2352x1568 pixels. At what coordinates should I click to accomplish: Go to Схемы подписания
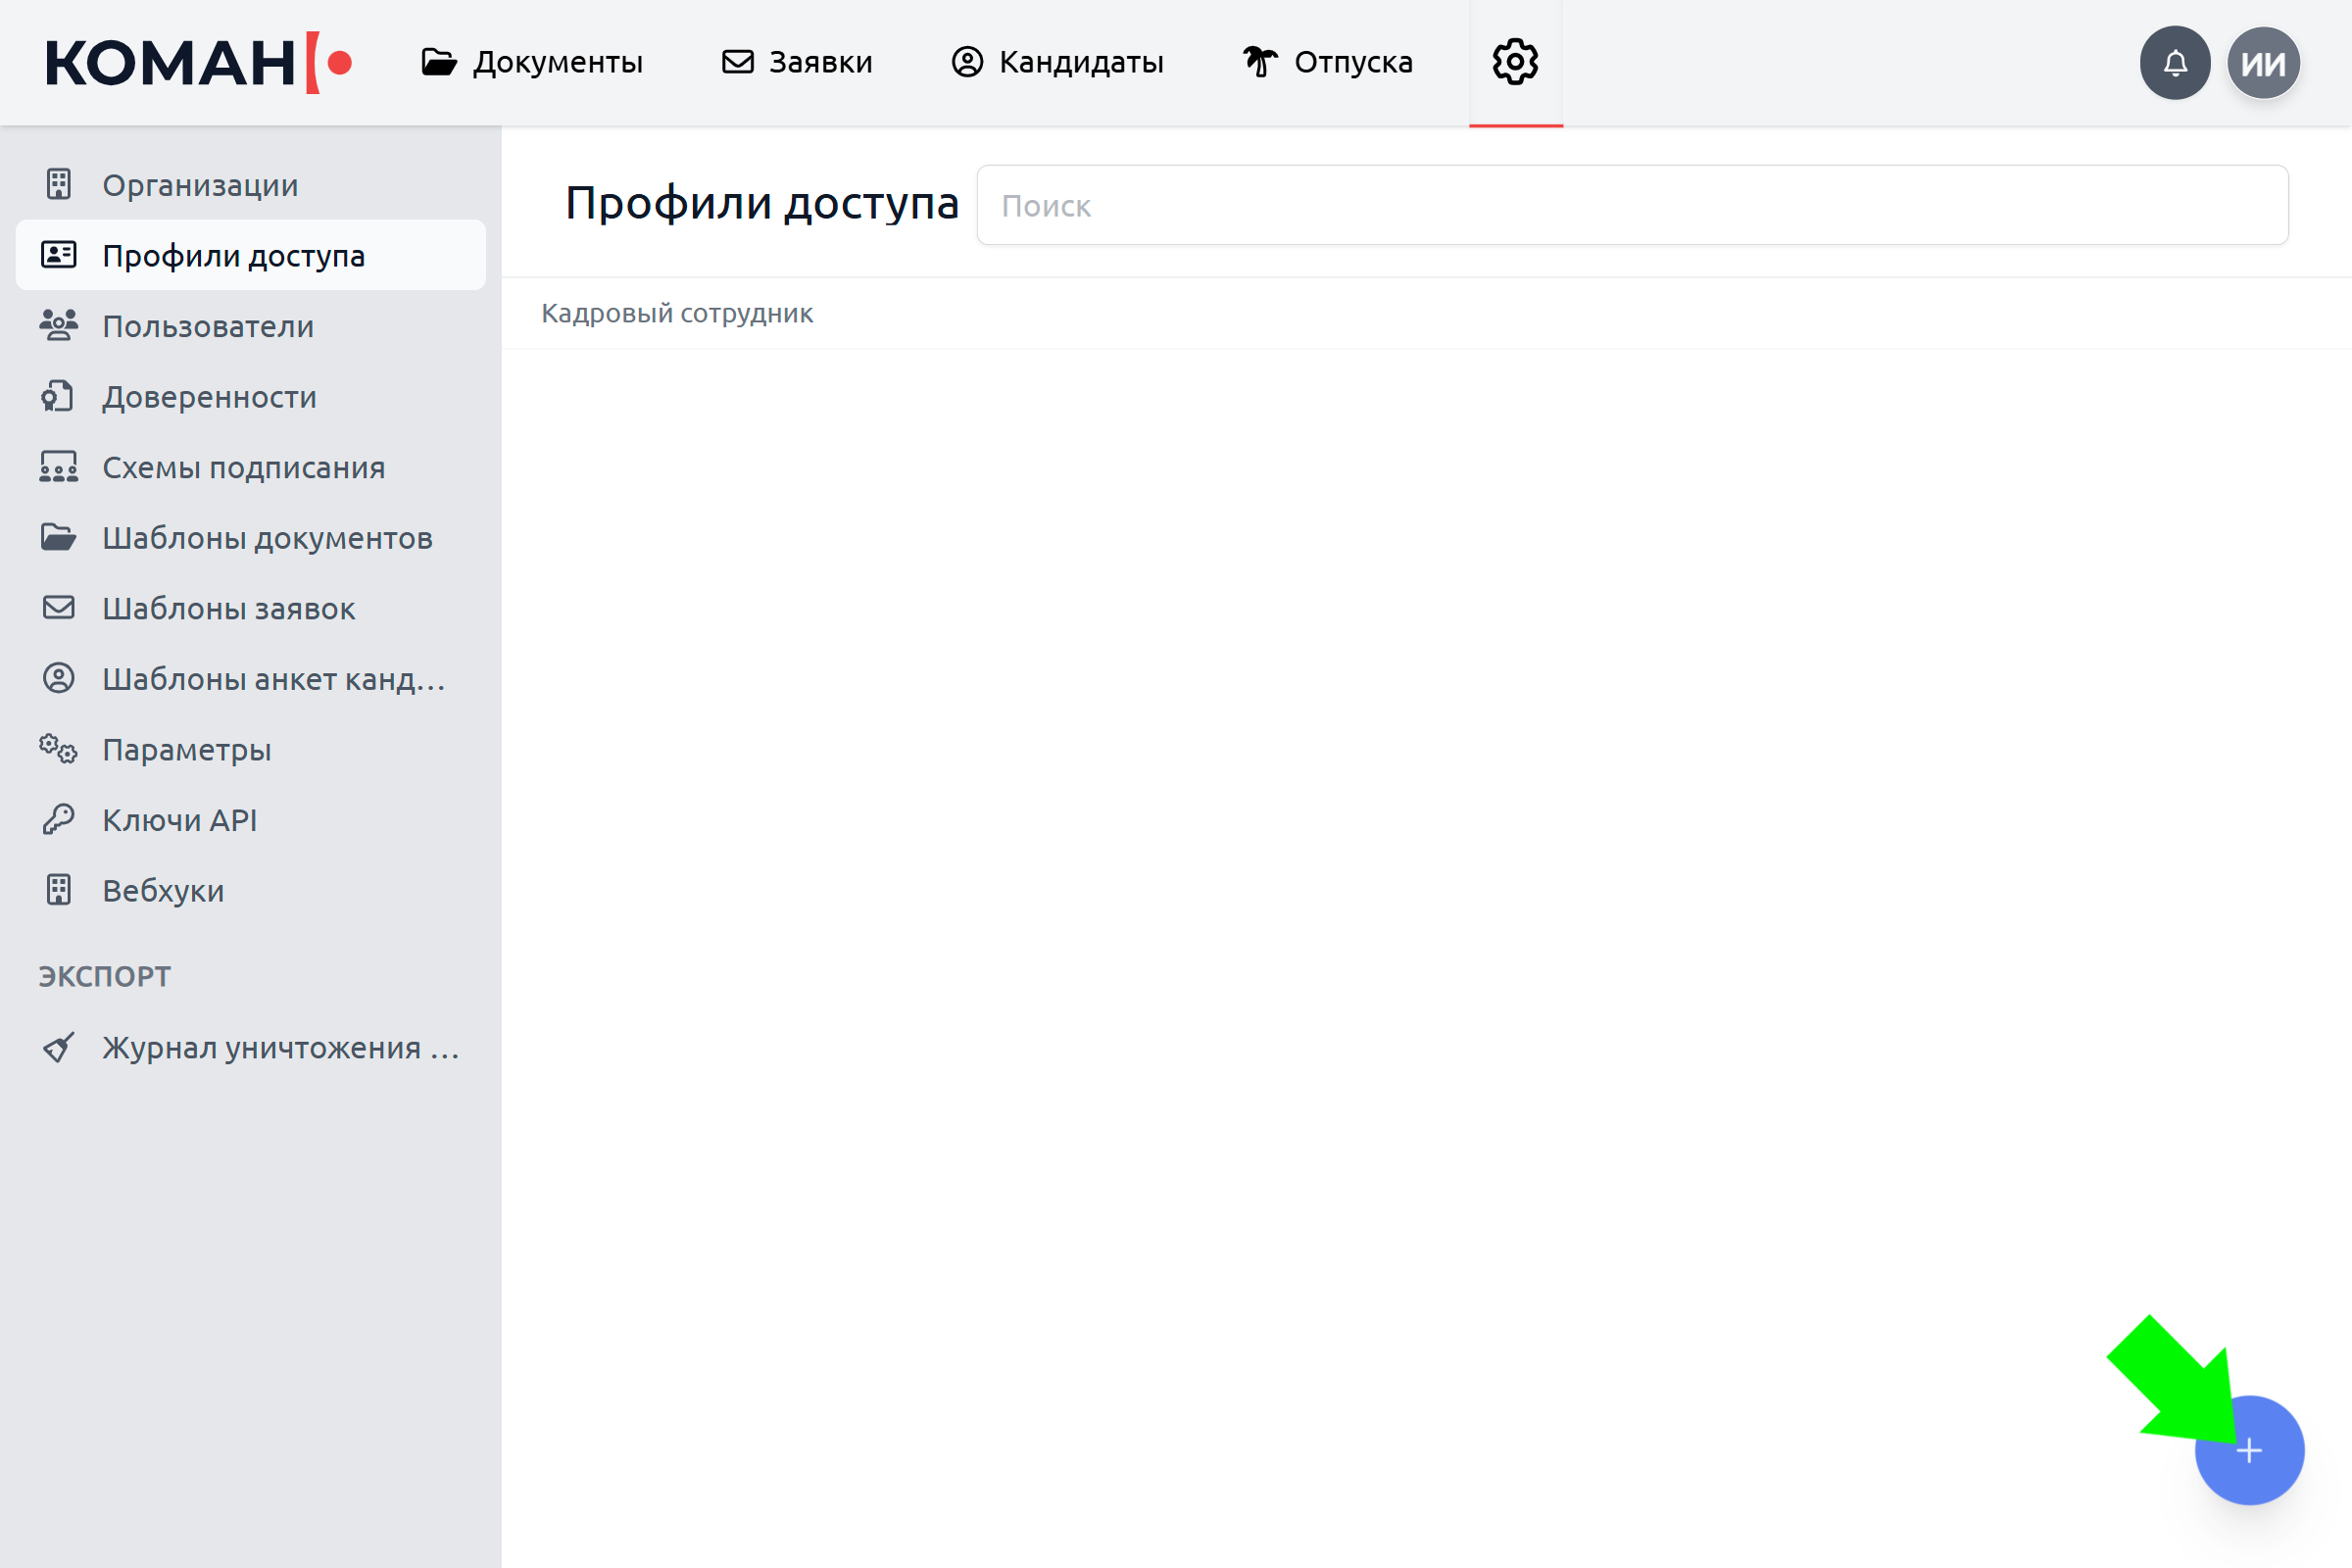pos(243,467)
